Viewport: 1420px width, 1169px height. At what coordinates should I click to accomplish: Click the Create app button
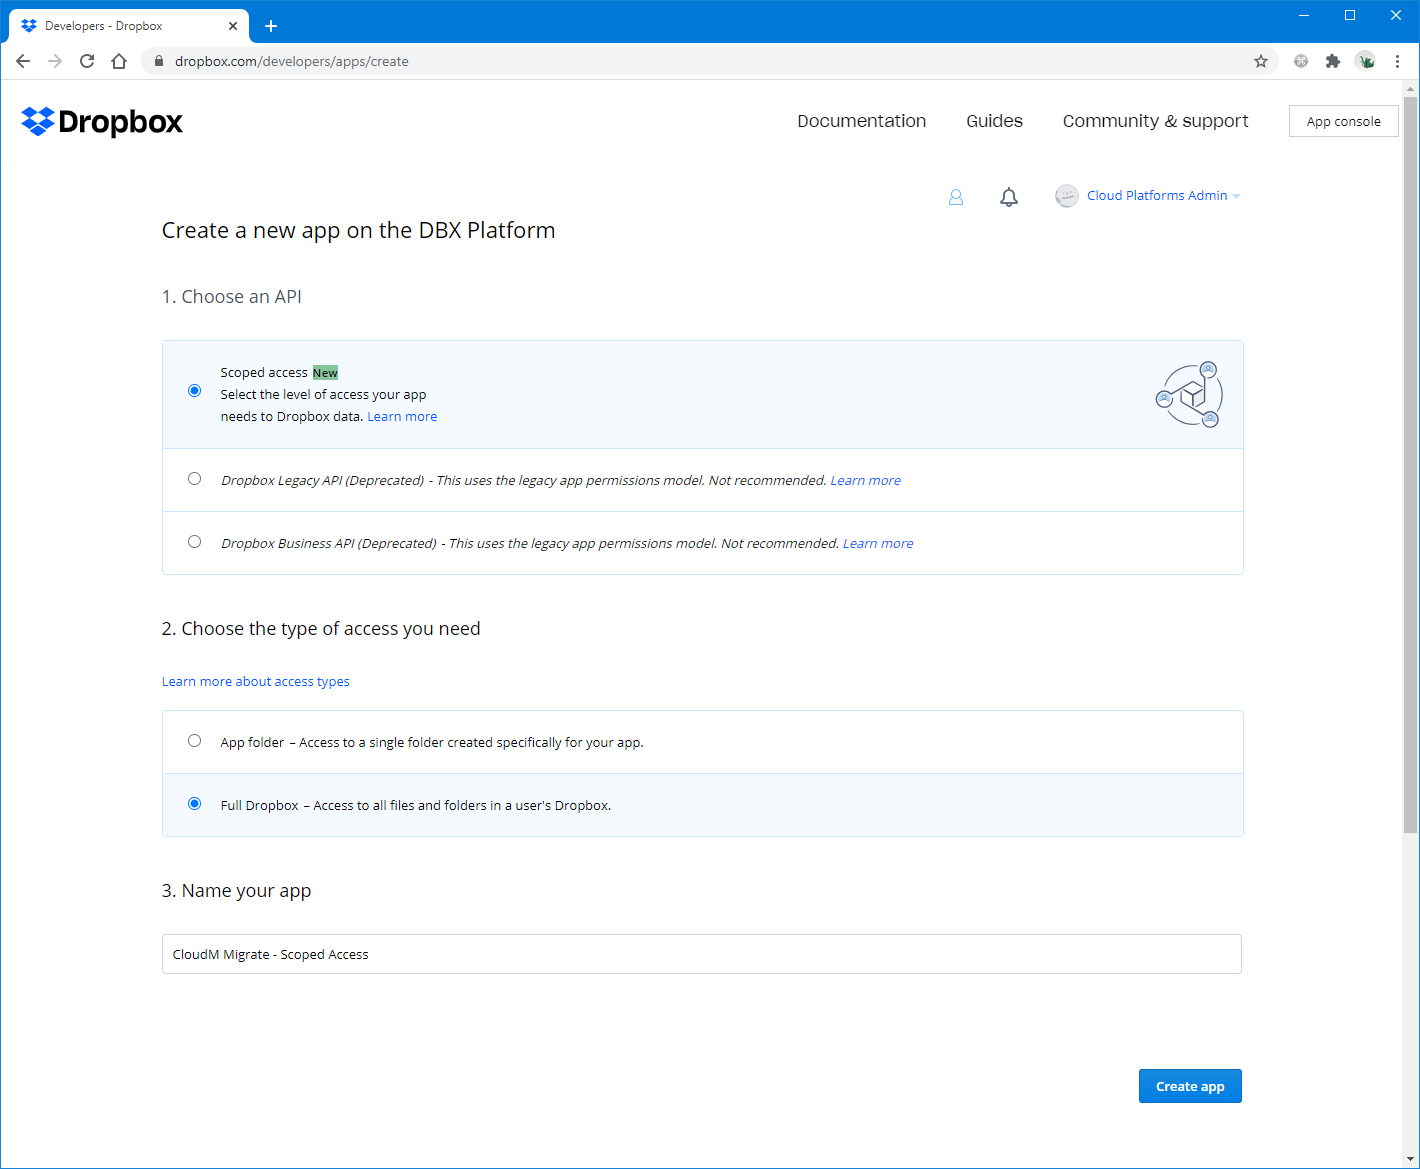pos(1190,1086)
